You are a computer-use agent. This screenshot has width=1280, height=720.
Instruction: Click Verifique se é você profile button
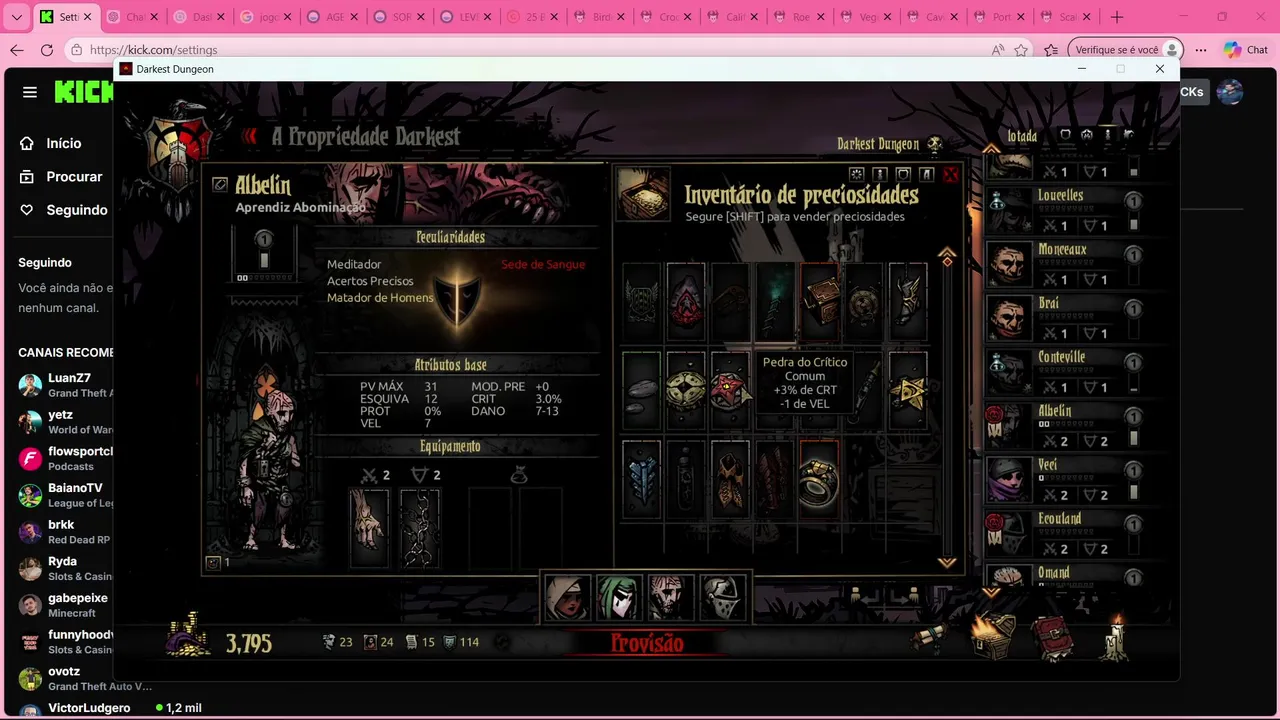[1125, 50]
